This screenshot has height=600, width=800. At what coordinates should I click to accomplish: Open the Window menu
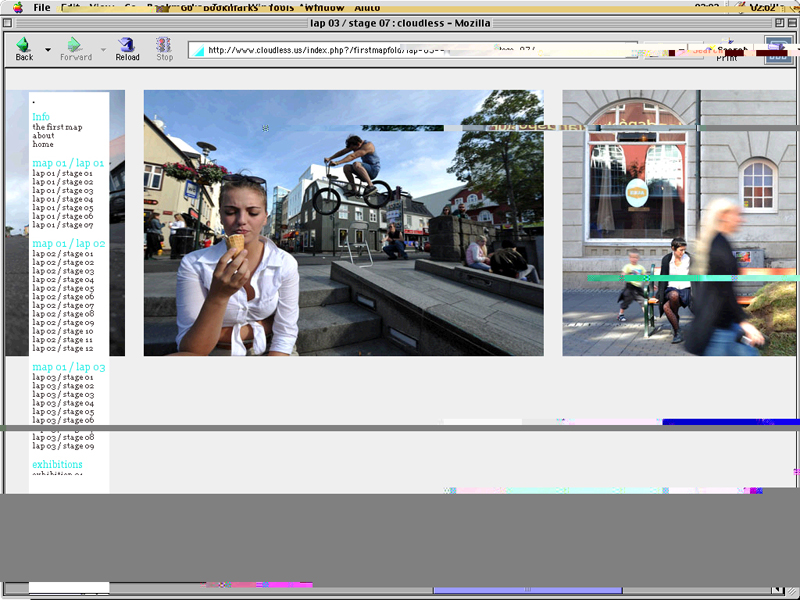click(324, 8)
